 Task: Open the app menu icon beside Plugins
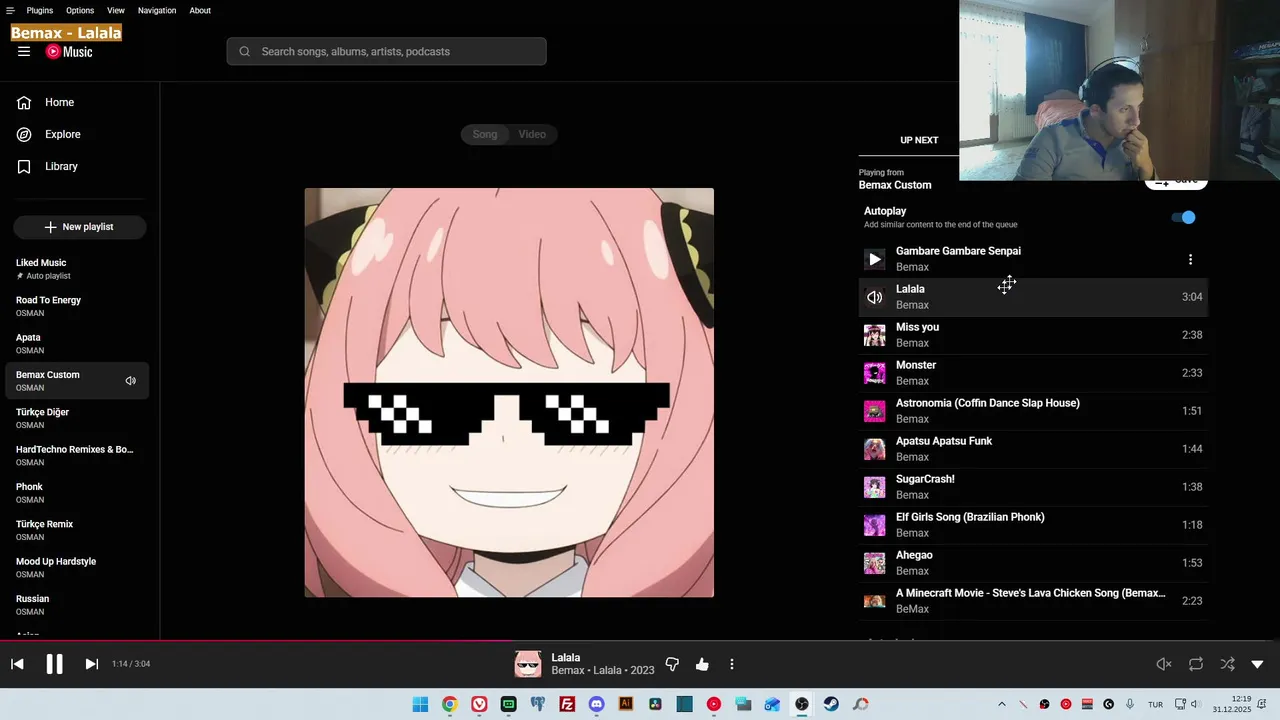coord(10,10)
